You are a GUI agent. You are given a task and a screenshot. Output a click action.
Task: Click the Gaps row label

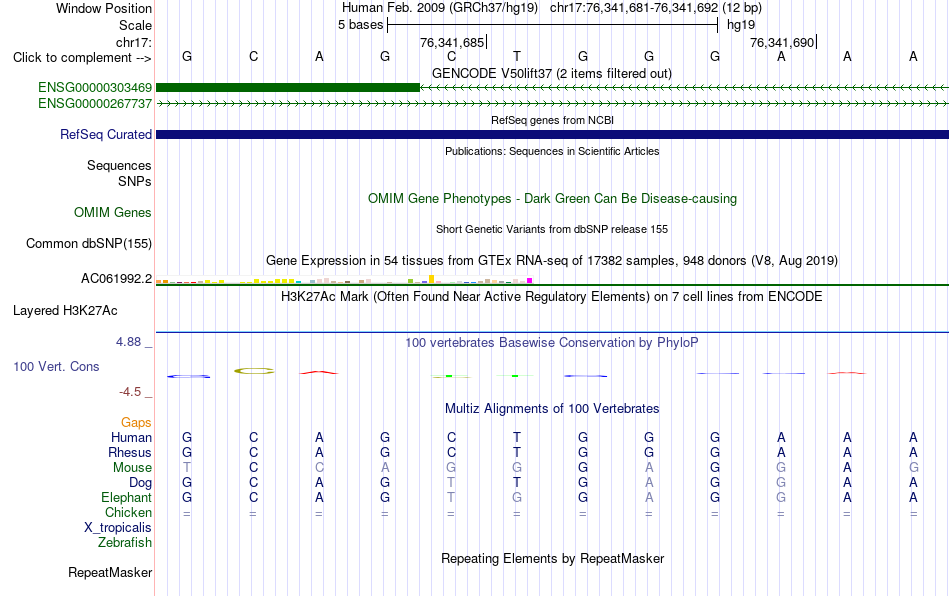point(136,422)
